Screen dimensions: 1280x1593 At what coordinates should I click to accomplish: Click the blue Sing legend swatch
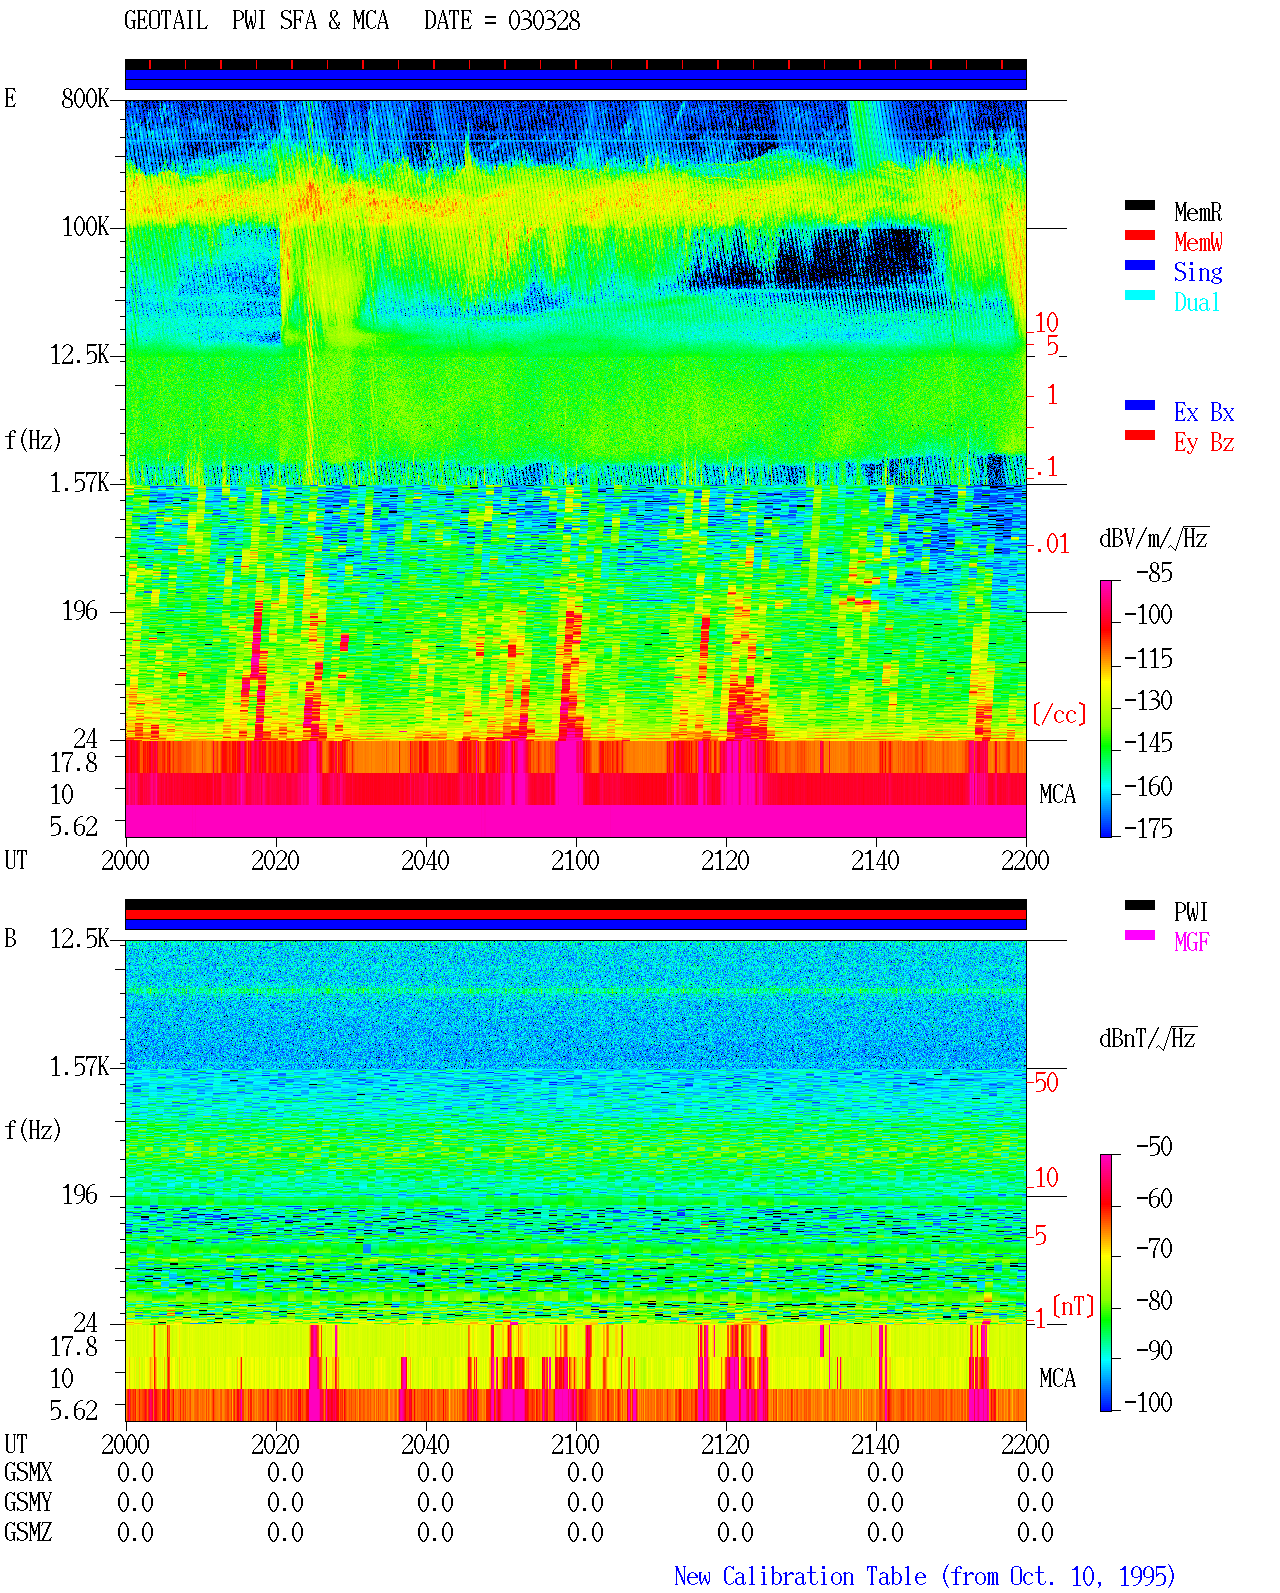pos(1140,265)
